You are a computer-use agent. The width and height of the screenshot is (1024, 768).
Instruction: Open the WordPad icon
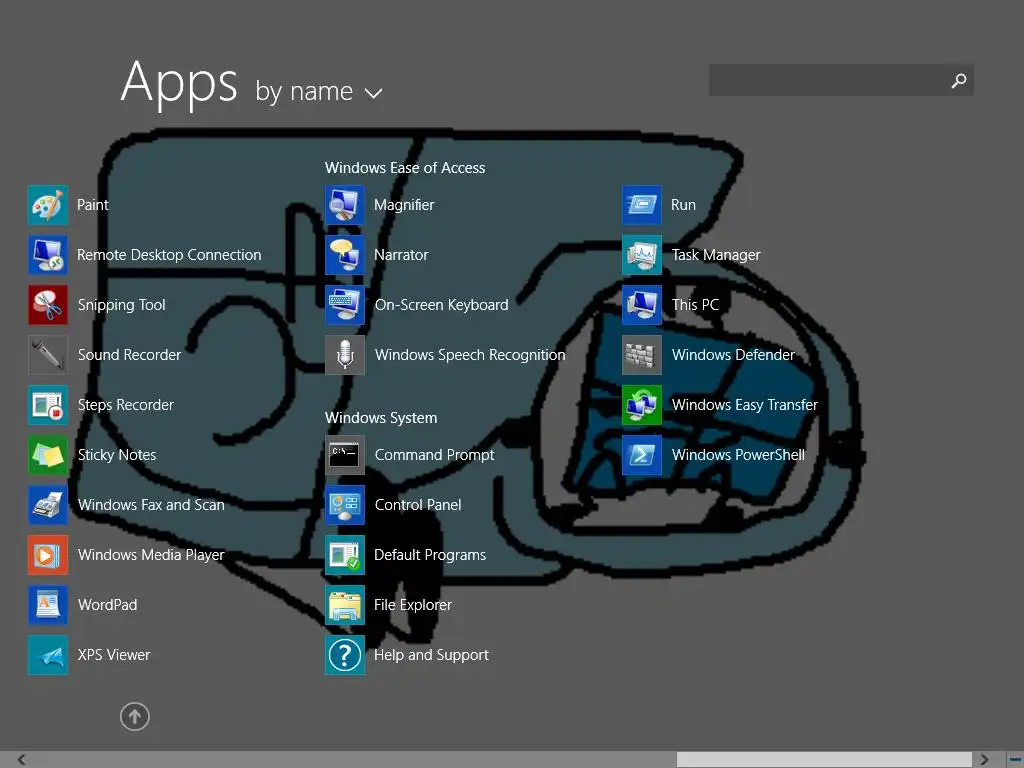coord(48,605)
